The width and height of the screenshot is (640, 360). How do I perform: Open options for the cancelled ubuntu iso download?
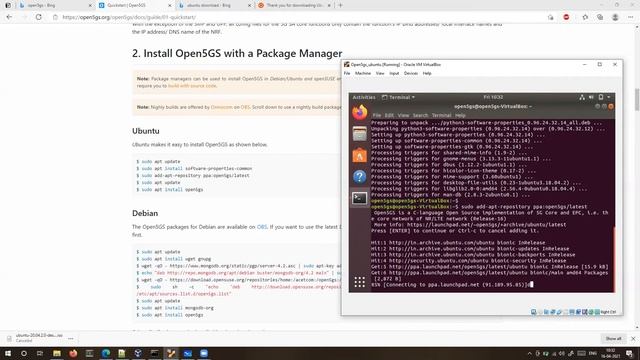71,338
